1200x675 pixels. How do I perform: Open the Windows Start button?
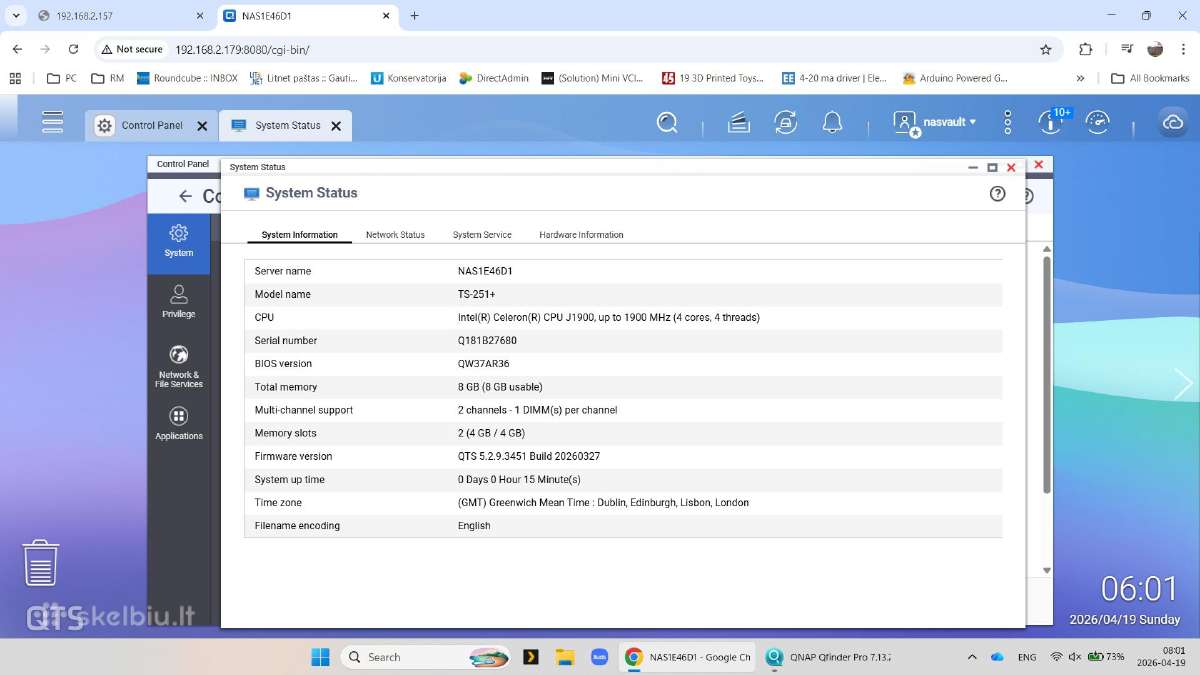(x=320, y=657)
